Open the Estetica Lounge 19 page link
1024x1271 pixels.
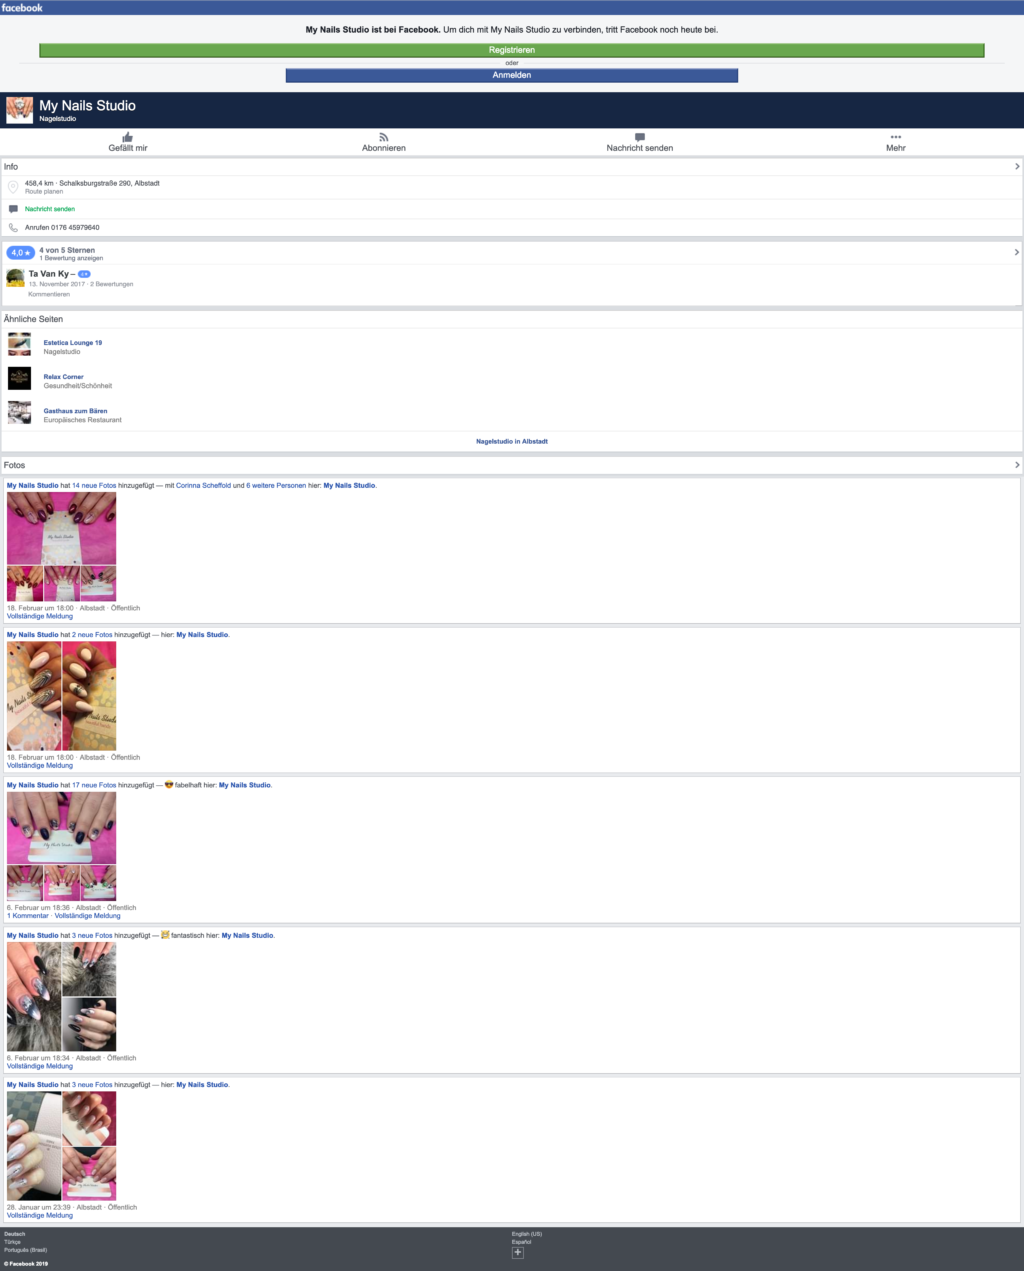point(72,343)
